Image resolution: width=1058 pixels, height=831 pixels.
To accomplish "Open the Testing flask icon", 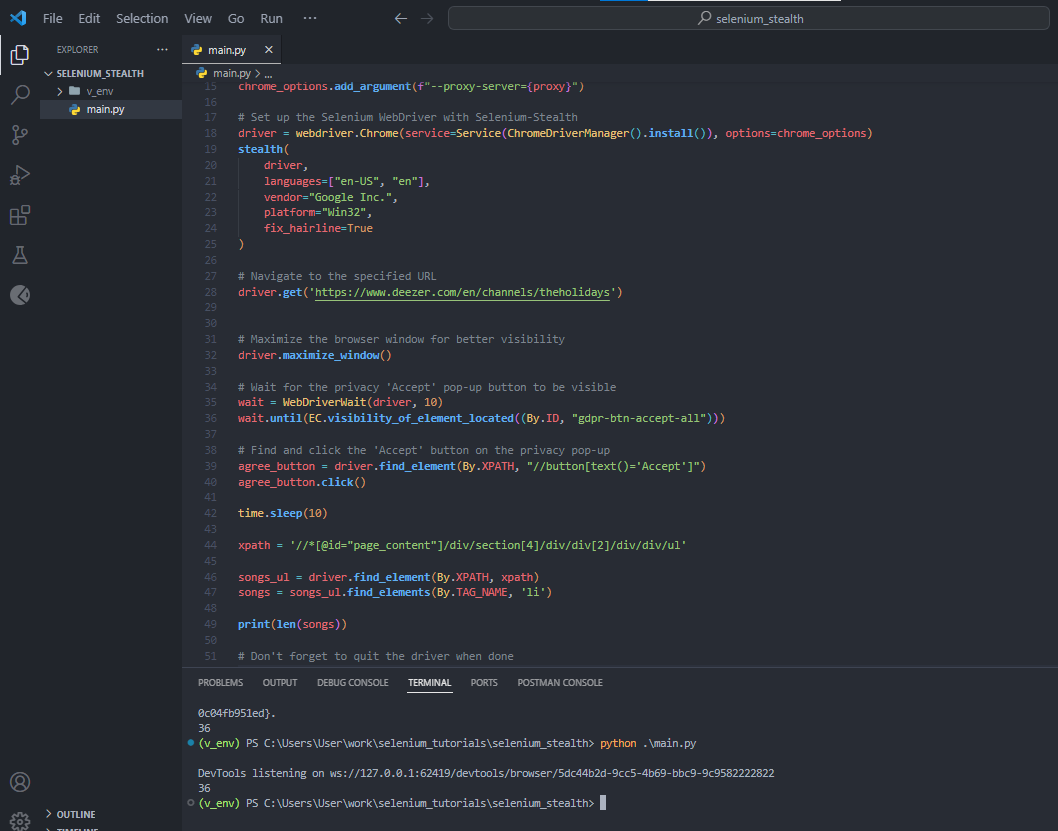I will pyautogui.click(x=20, y=255).
